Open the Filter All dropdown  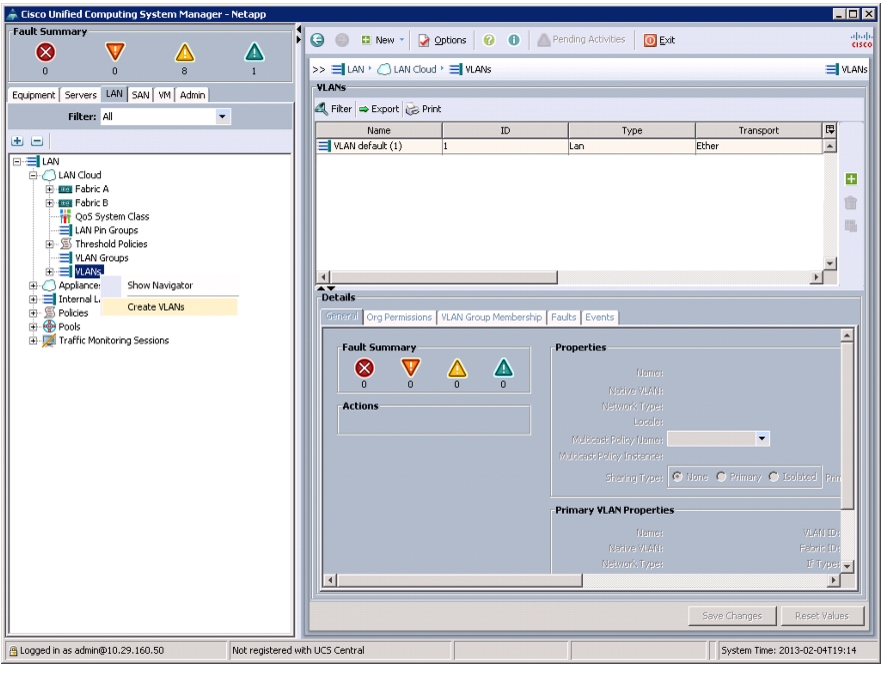click(x=222, y=117)
